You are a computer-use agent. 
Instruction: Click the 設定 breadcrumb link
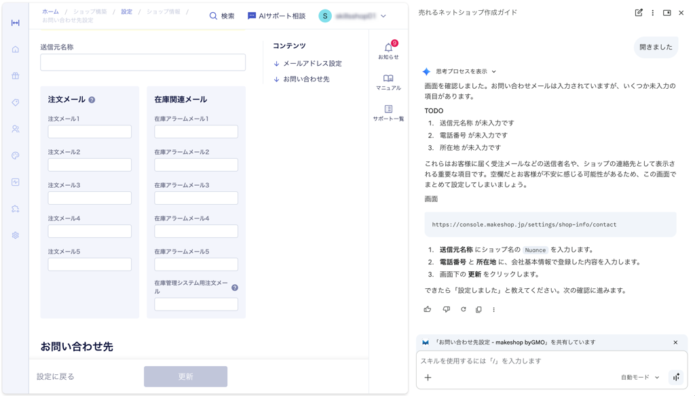pyautogui.click(x=127, y=12)
